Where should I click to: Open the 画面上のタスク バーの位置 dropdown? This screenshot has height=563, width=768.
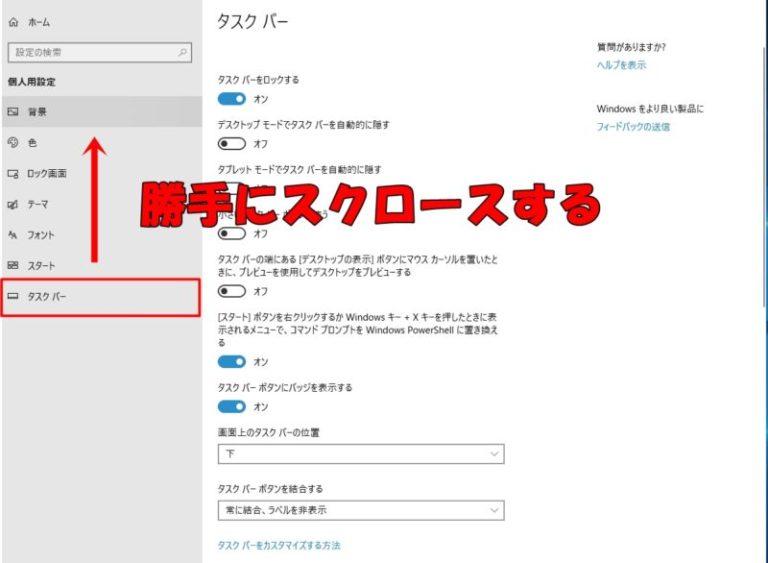coord(361,454)
